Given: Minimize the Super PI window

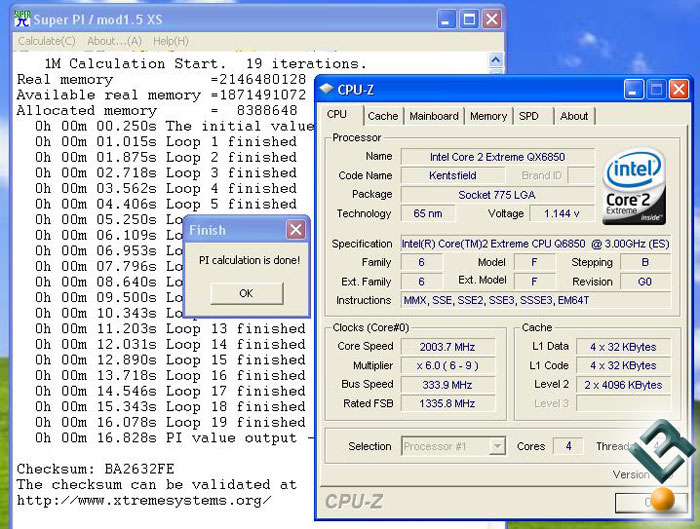Looking at the screenshot, I should (x=446, y=20).
